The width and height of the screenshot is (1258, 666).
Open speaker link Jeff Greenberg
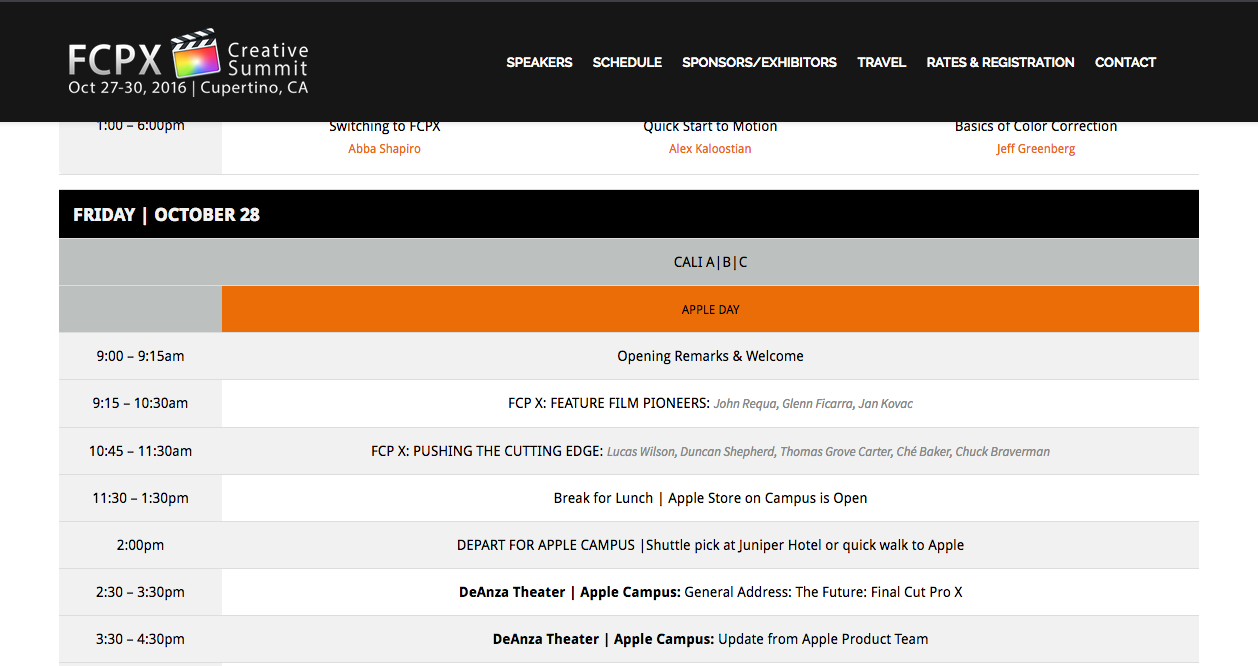coord(1036,149)
